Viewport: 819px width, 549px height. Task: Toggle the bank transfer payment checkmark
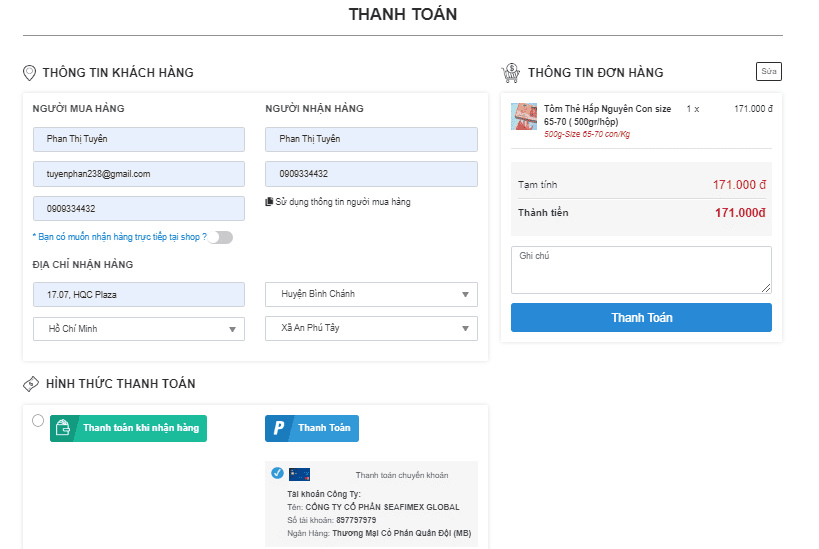coord(277,473)
